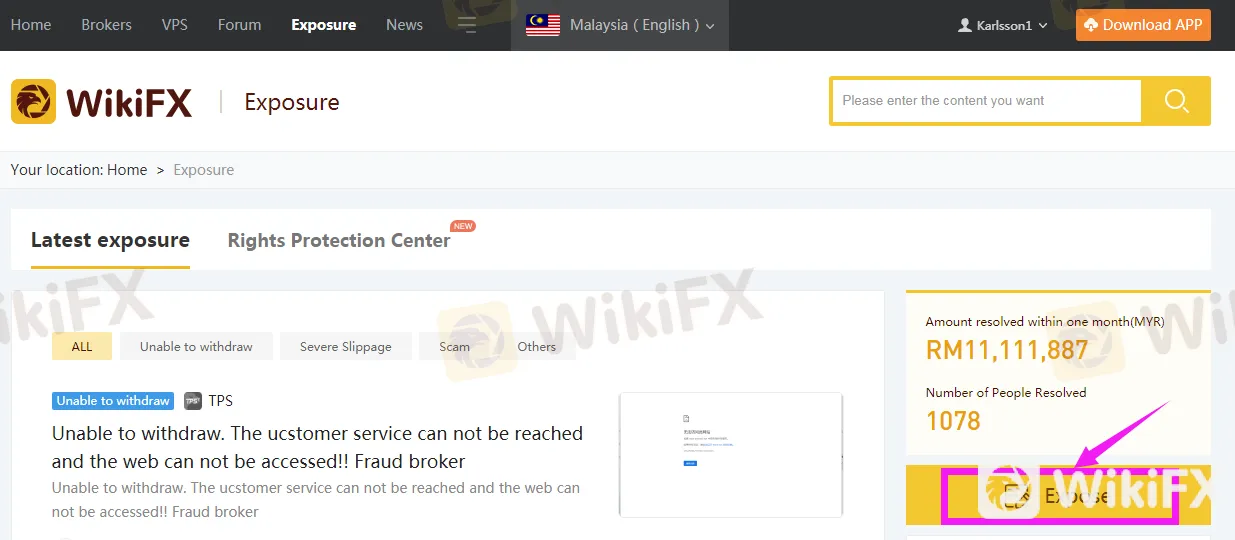
Task: Click the Exposure breadcrumb text
Action: [204, 170]
